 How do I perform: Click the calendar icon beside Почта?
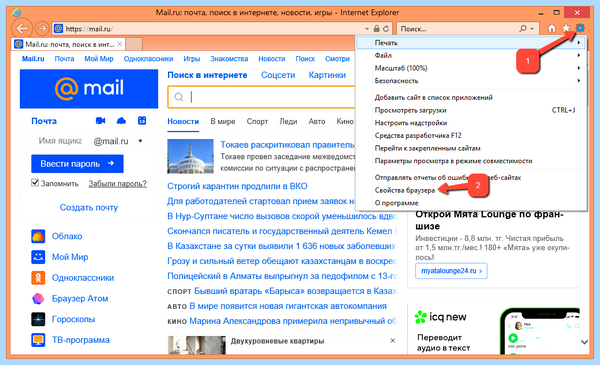142,121
